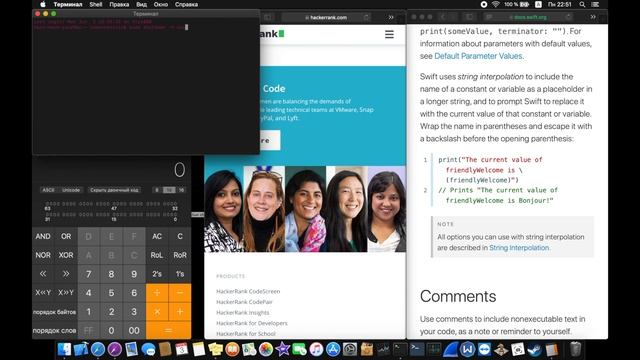
Task: Click the XOR calculator key
Action: click(66, 255)
